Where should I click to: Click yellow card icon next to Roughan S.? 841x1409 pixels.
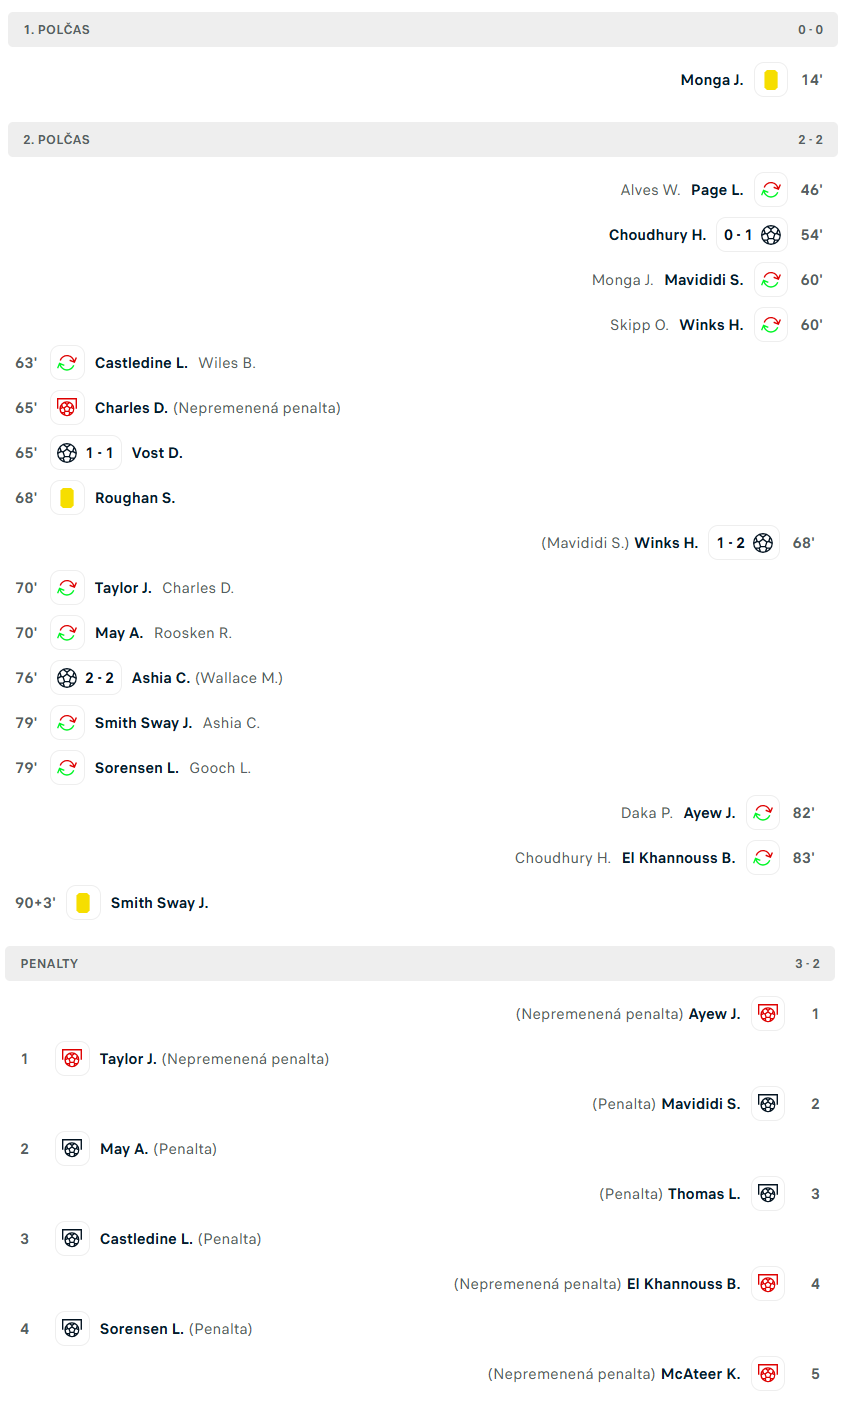pos(67,498)
